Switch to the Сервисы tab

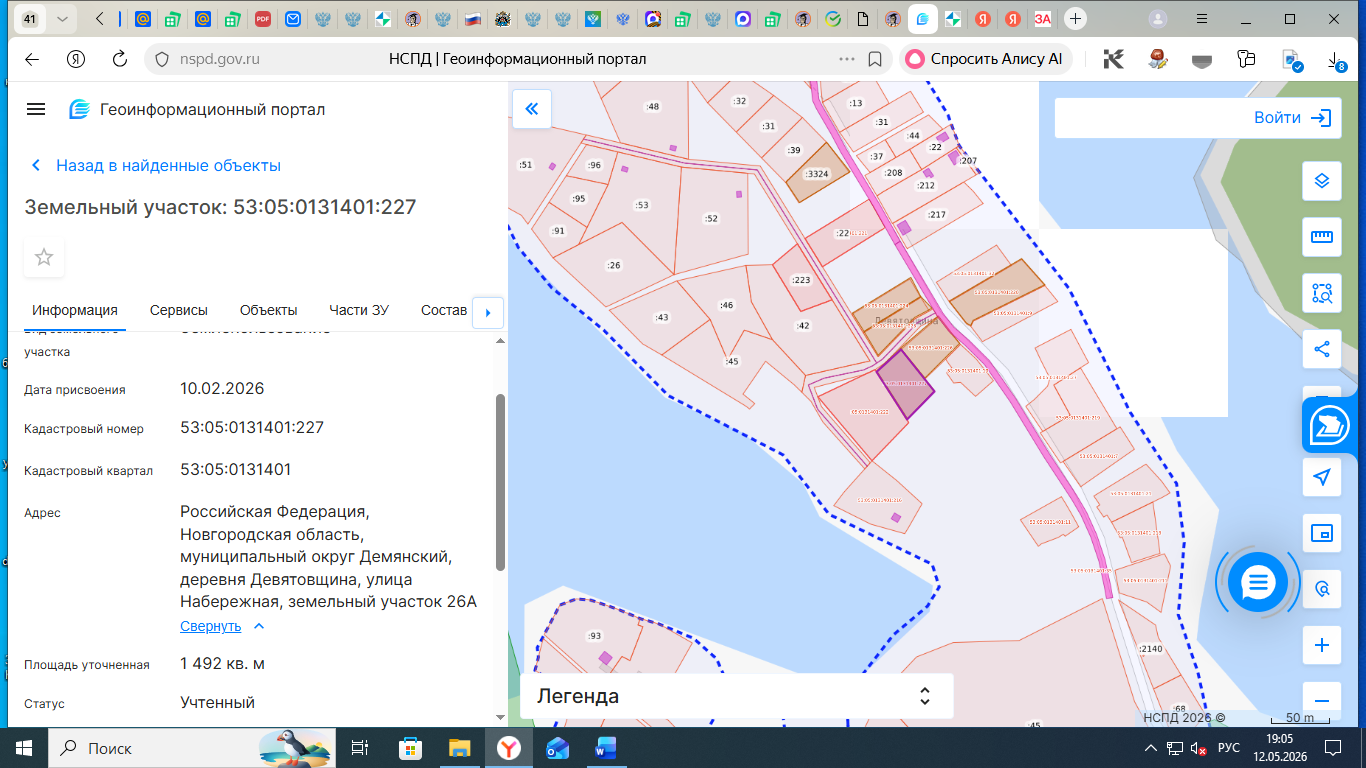179,310
